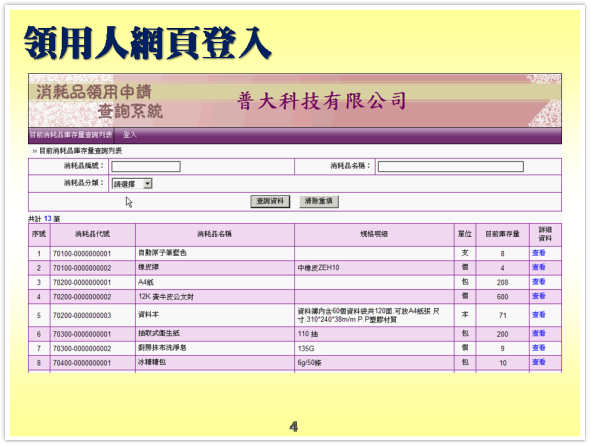The image size is (590, 445).
Task: Open 查看 link for 資料本 row
Action: [538, 315]
